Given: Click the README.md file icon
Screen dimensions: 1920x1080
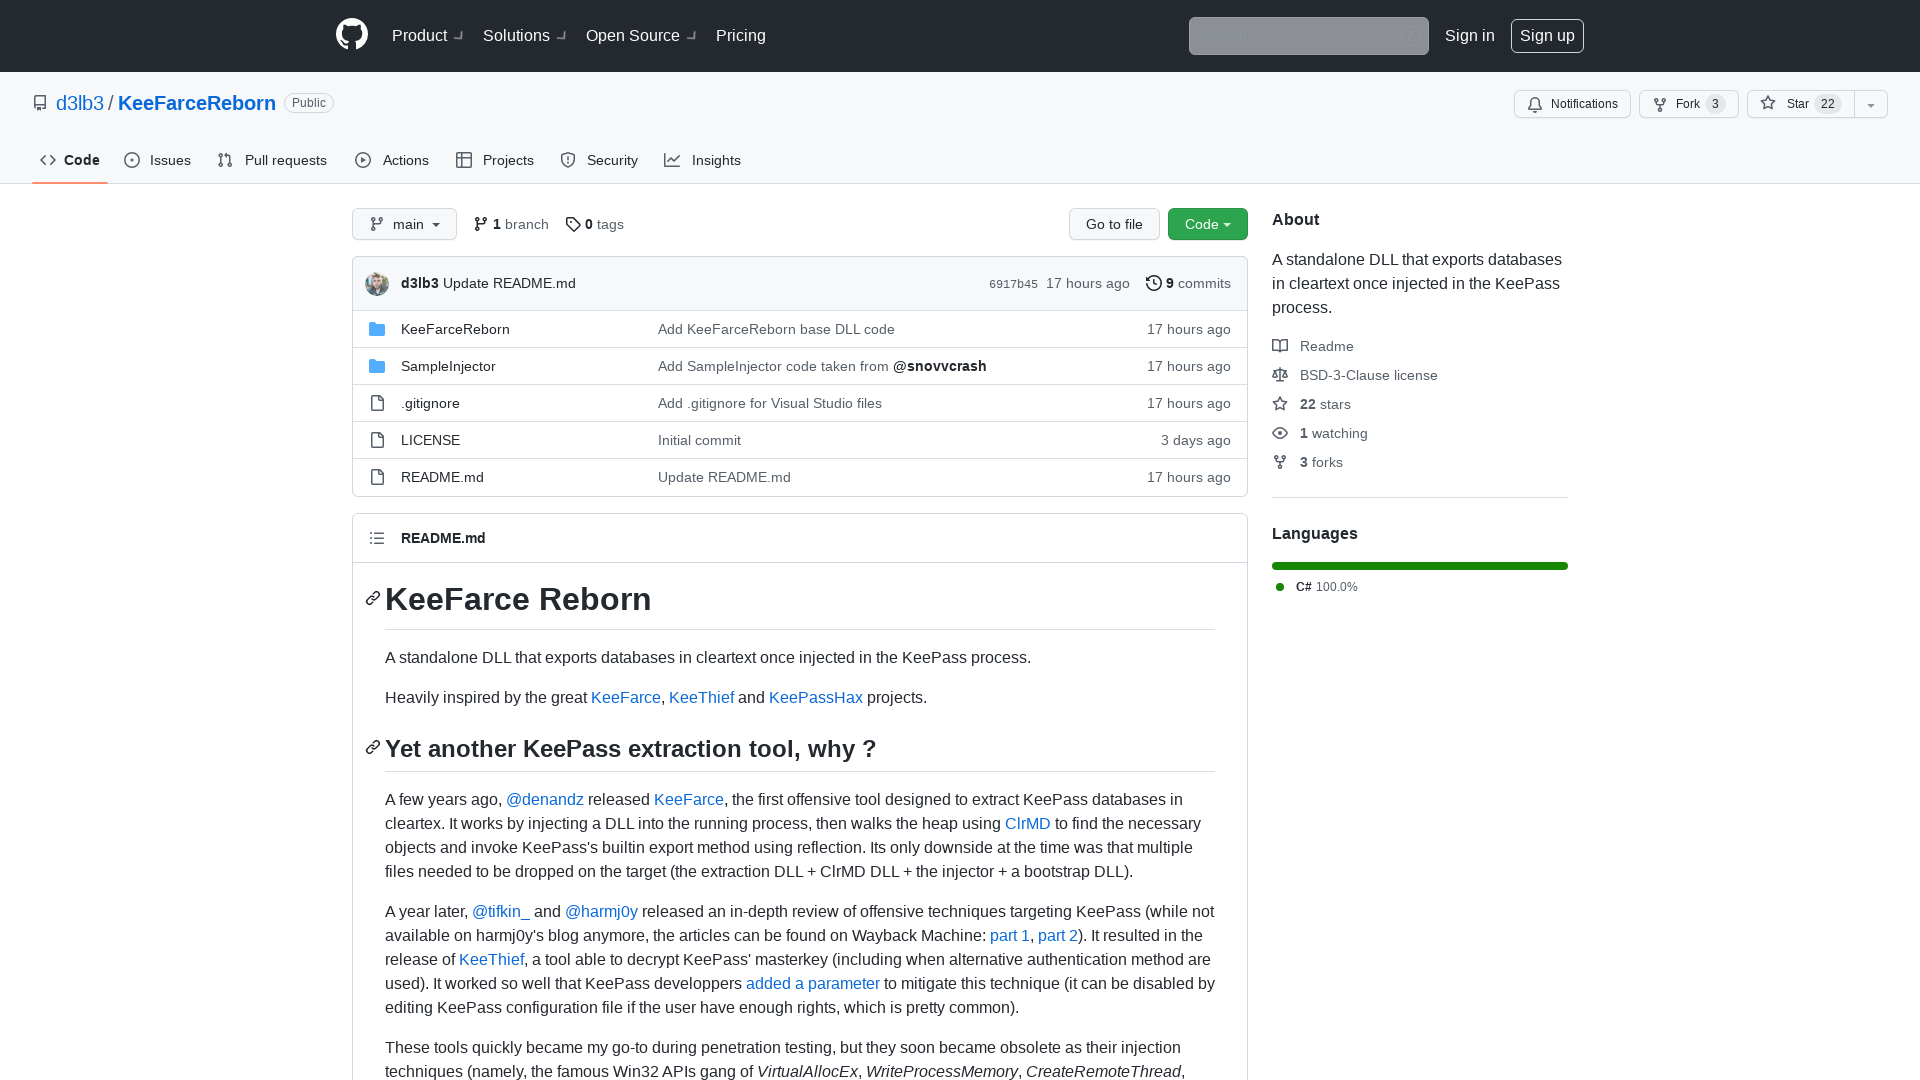Looking at the screenshot, I should coord(377,477).
